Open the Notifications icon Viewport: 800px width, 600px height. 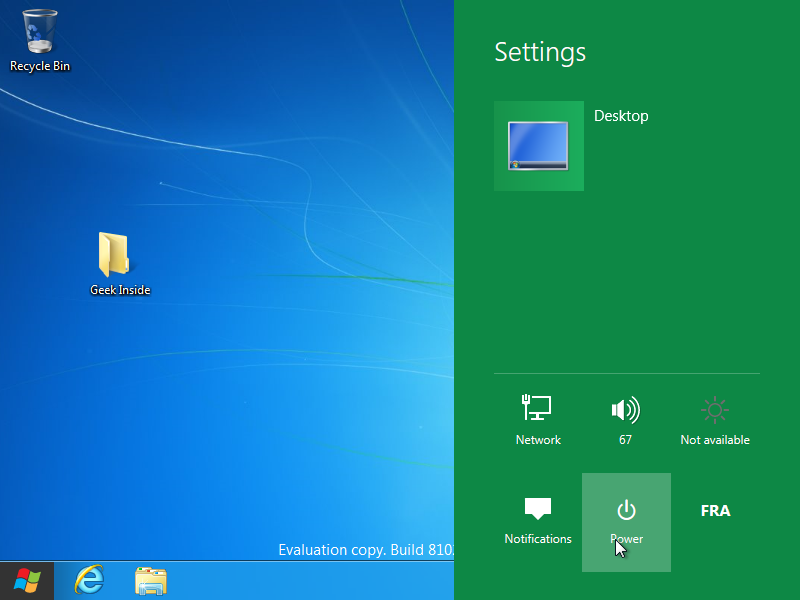click(538, 521)
